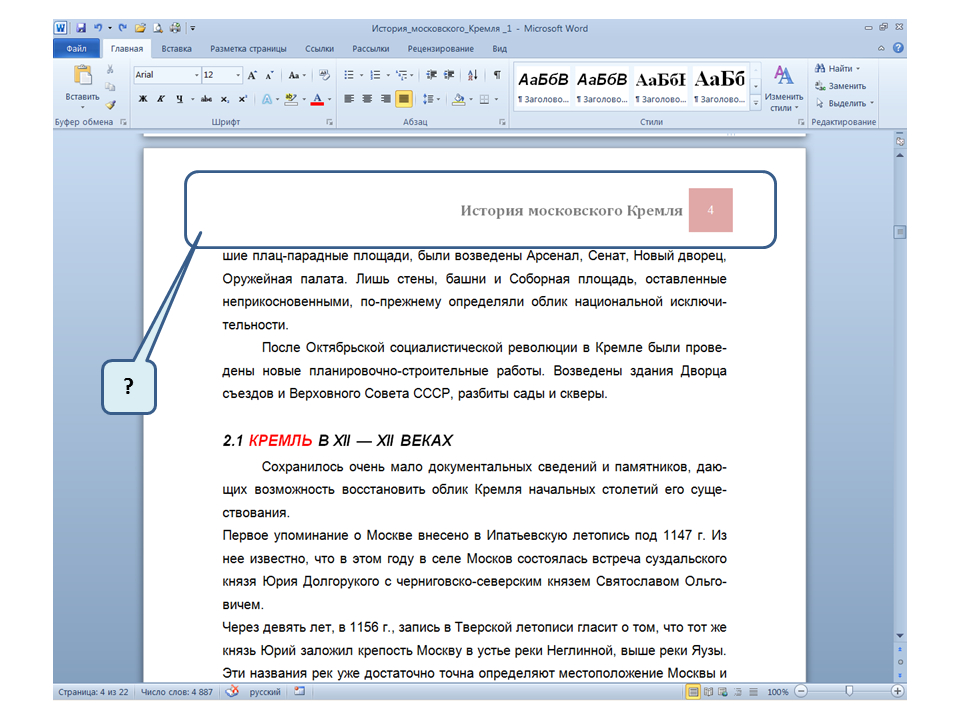Click the Help question mark icon
This screenshot has width=960, height=720.
point(898,48)
